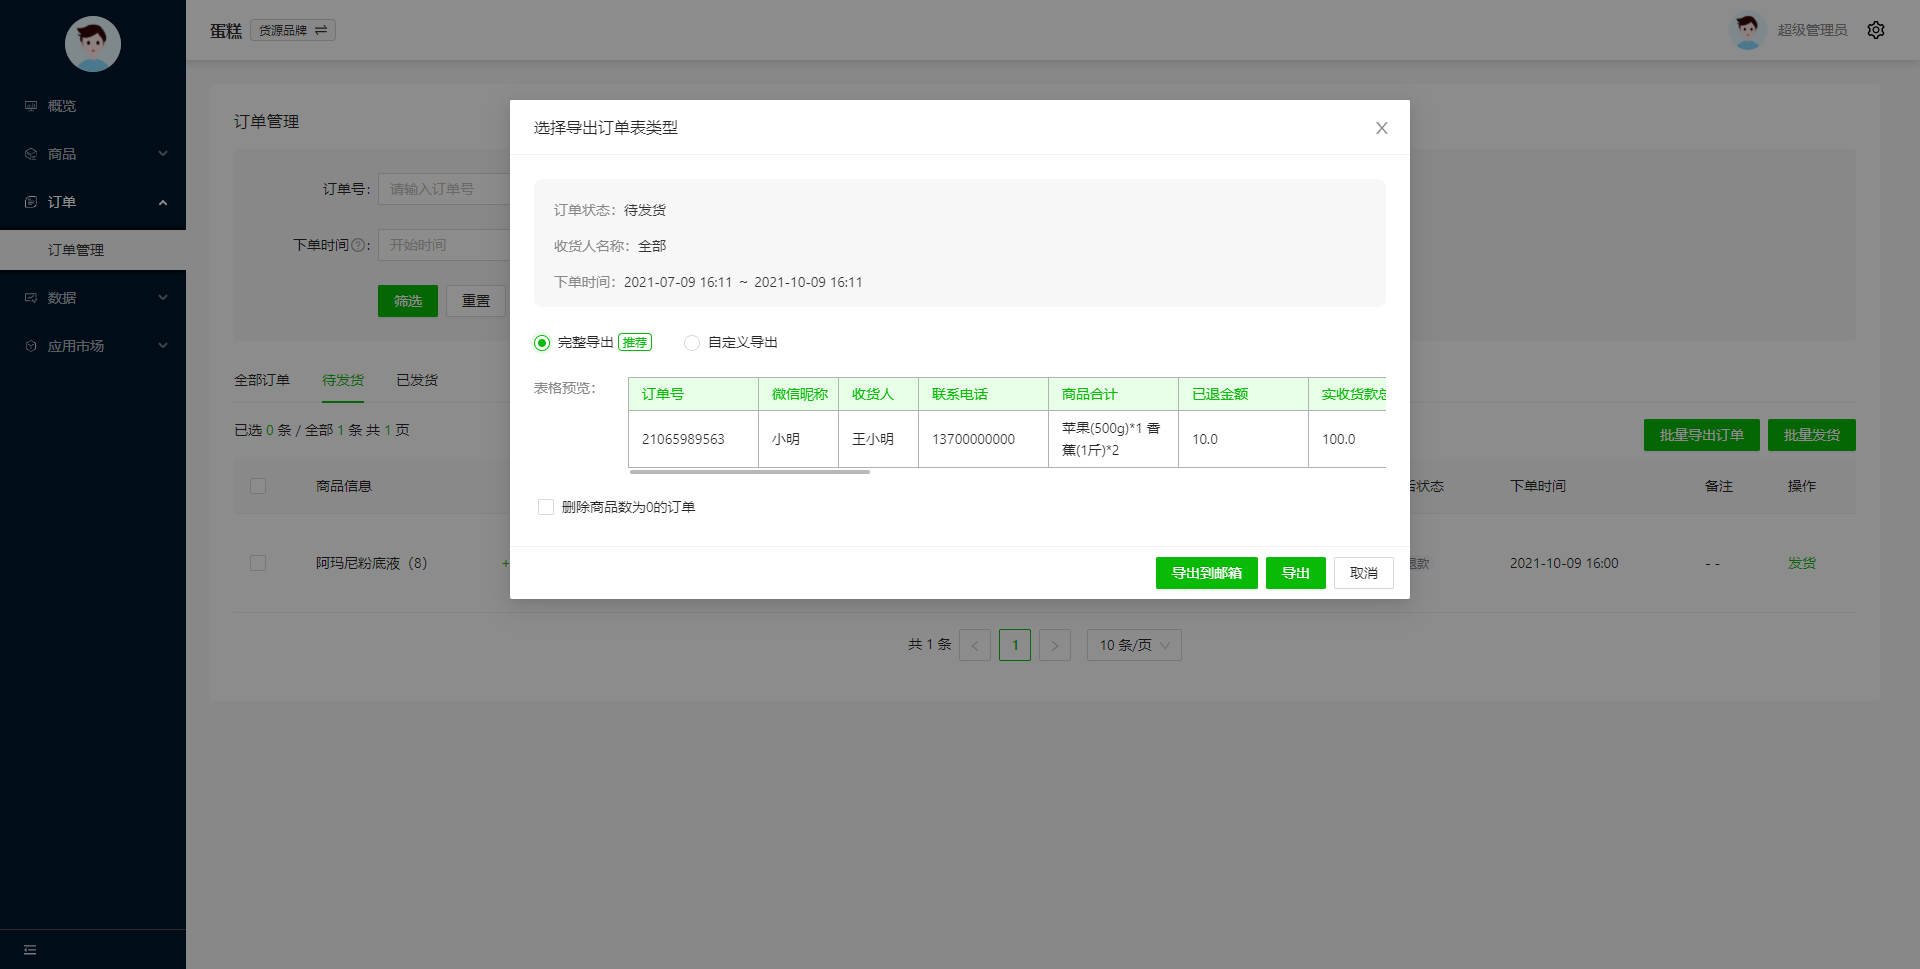1920x969 pixels.
Task: Click the preview table horizontal scrollbar
Action: (750, 472)
